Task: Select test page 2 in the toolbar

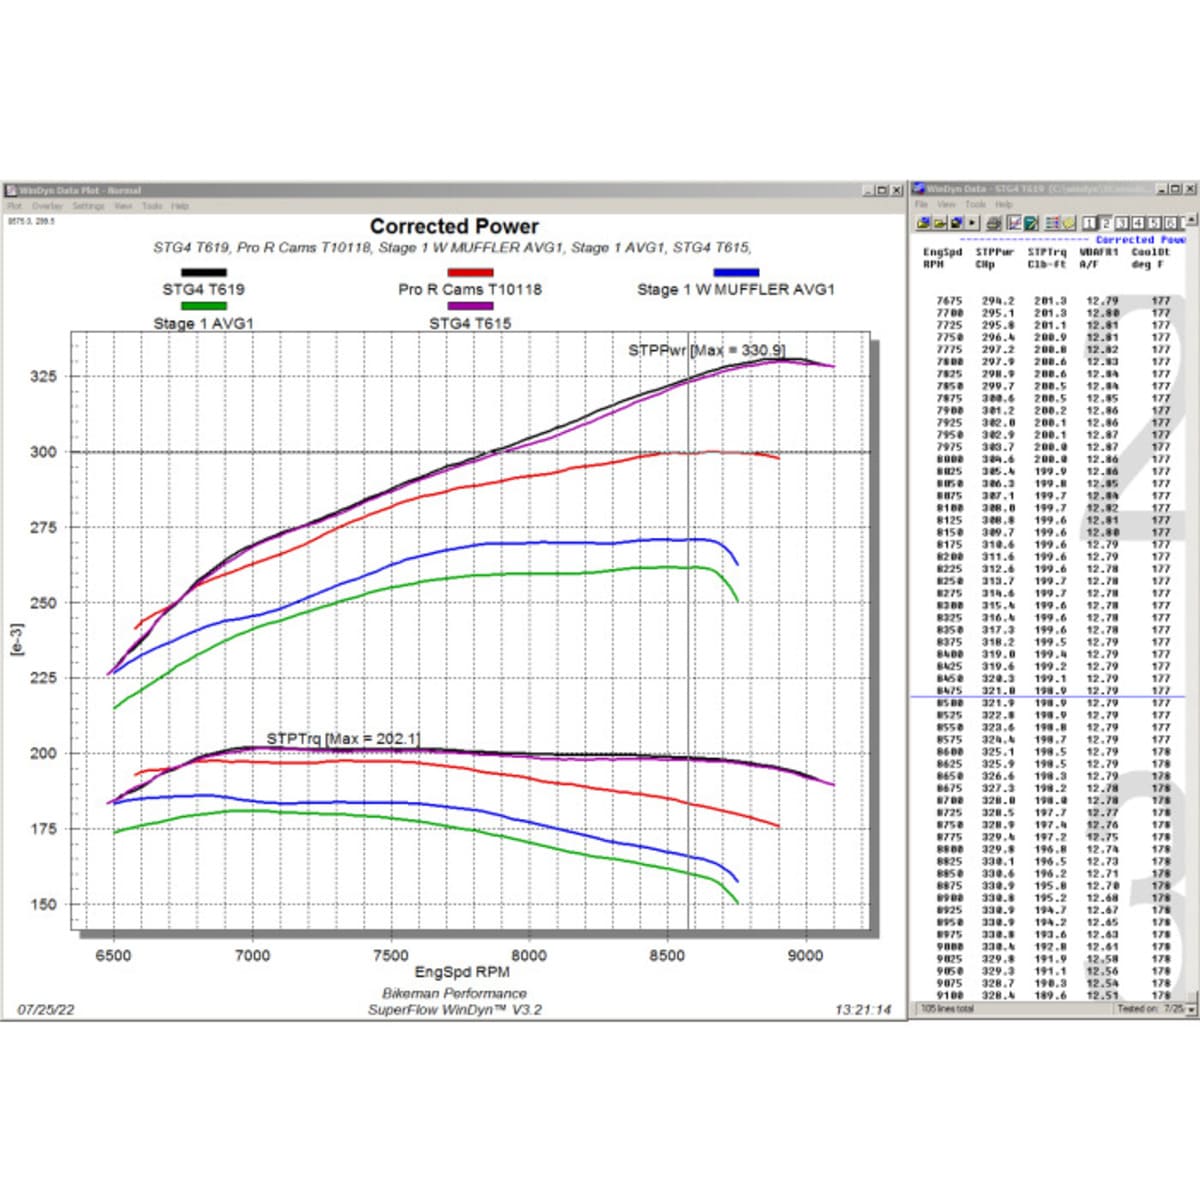Action: click(1106, 221)
